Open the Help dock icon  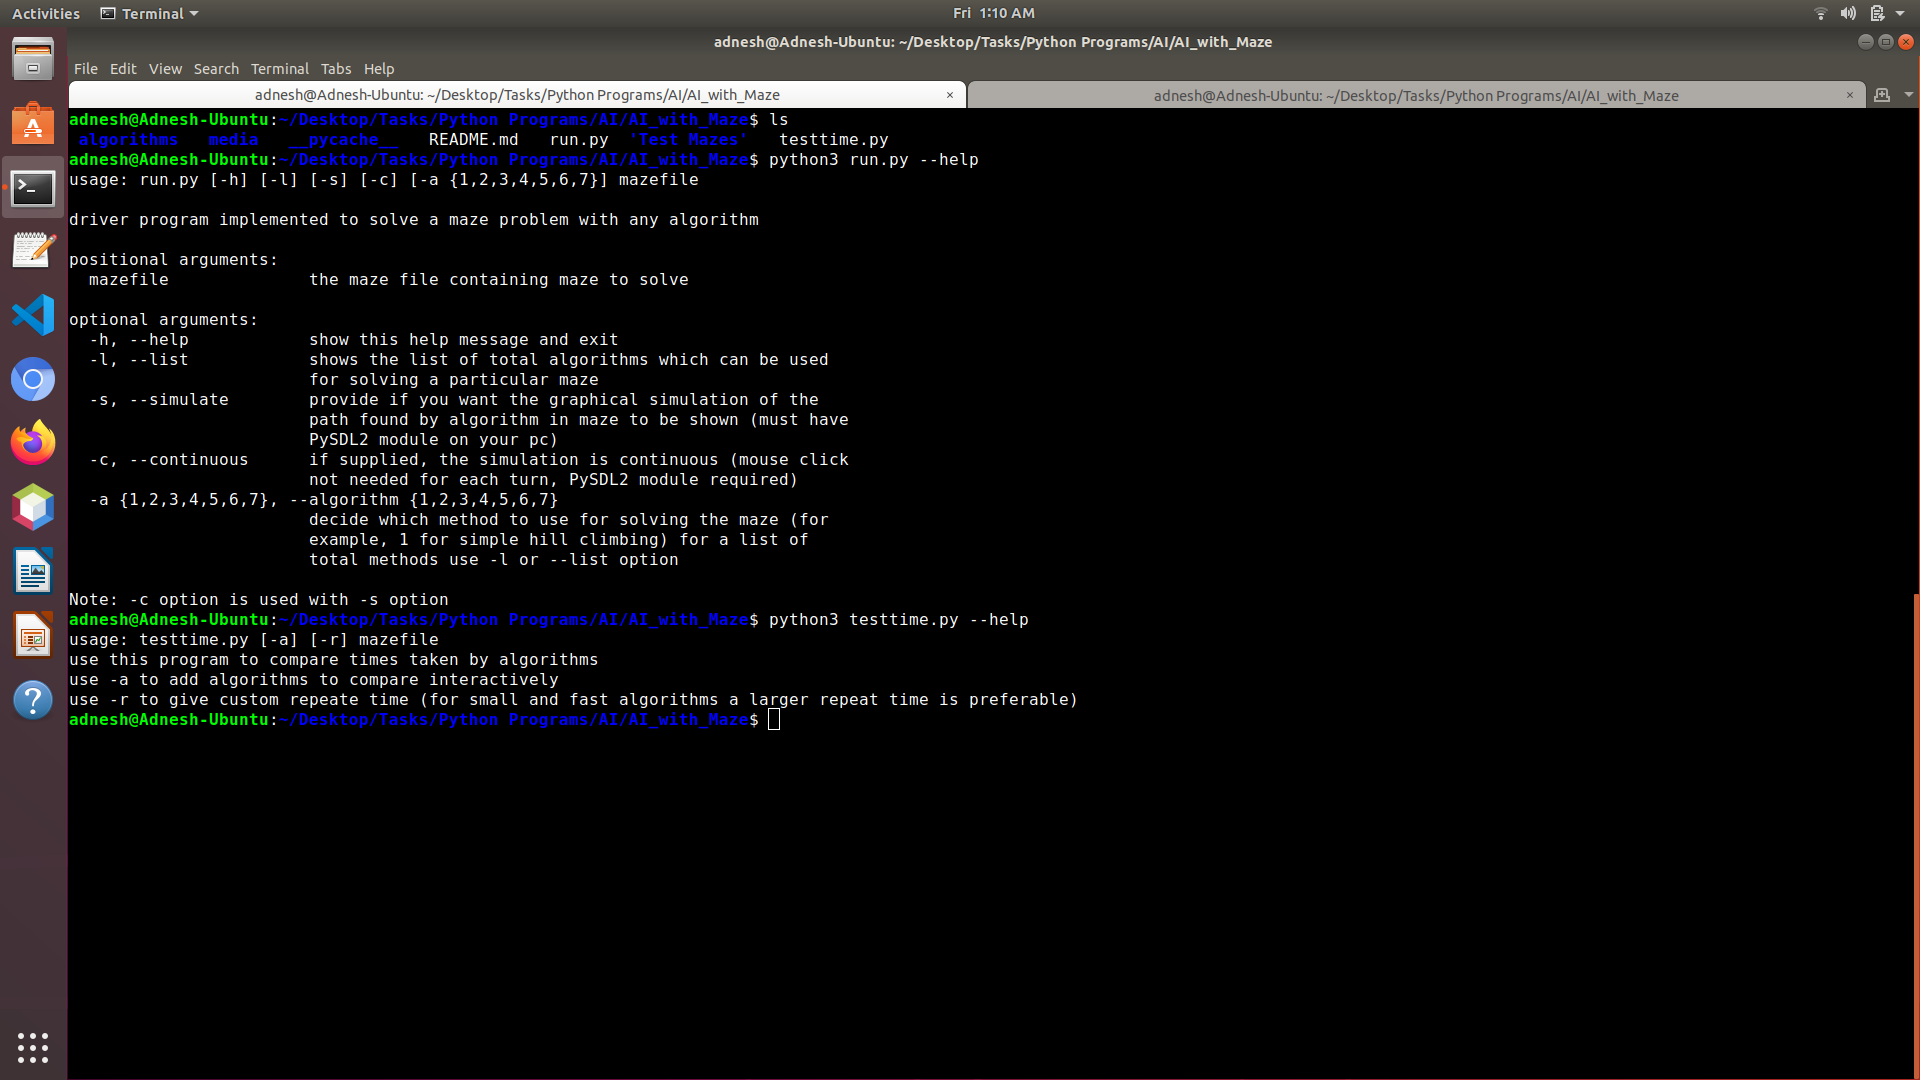pos(33,700)
